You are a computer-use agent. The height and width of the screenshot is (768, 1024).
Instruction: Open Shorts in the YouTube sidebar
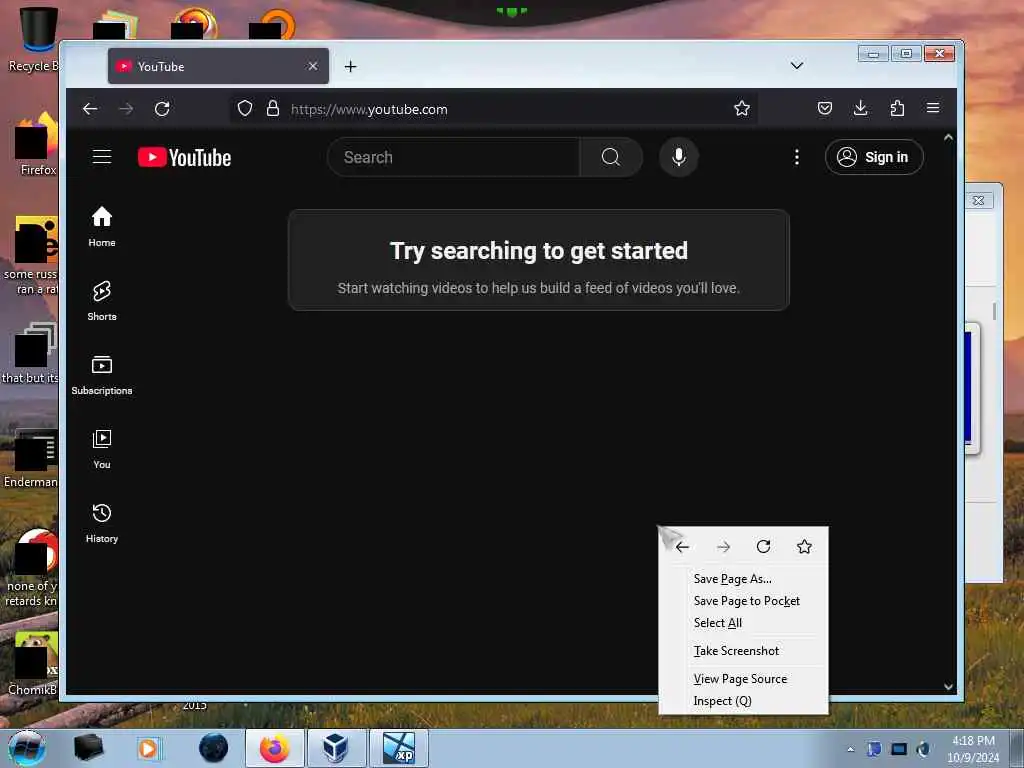click(x=102, y=300)
